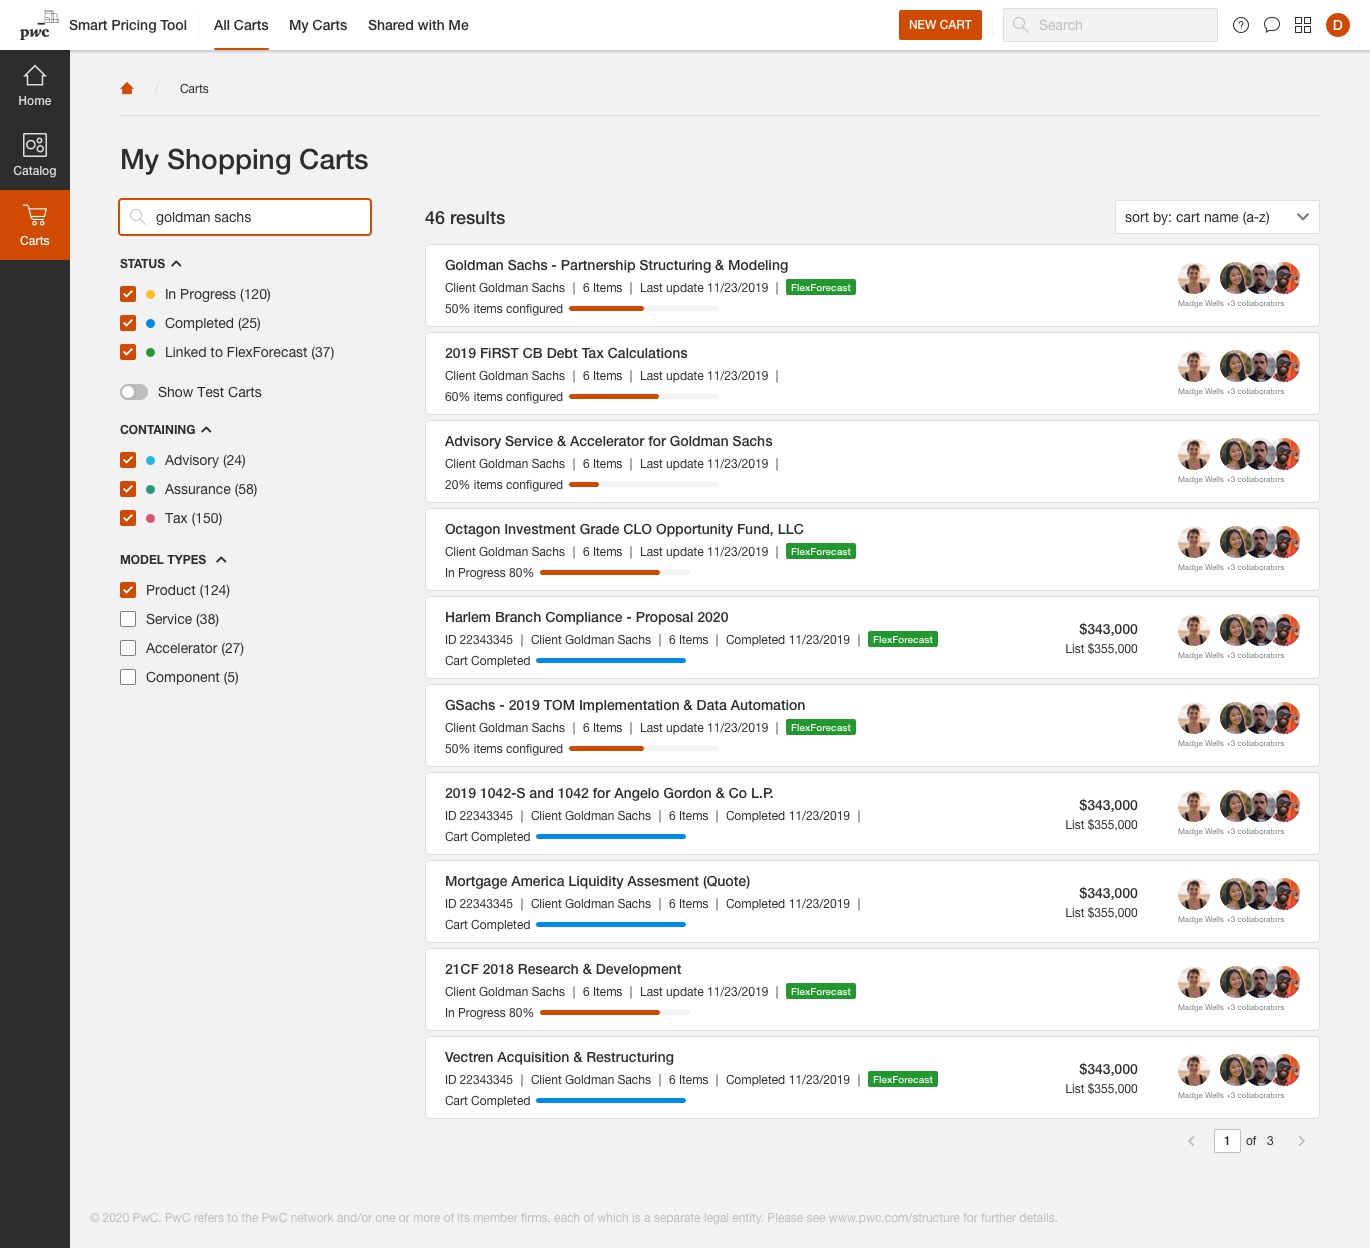This screenshot has height=1248, width=1370.
Task: Click FlexForecast badge on Octagon Investment cart
Action: coord(821,552)
